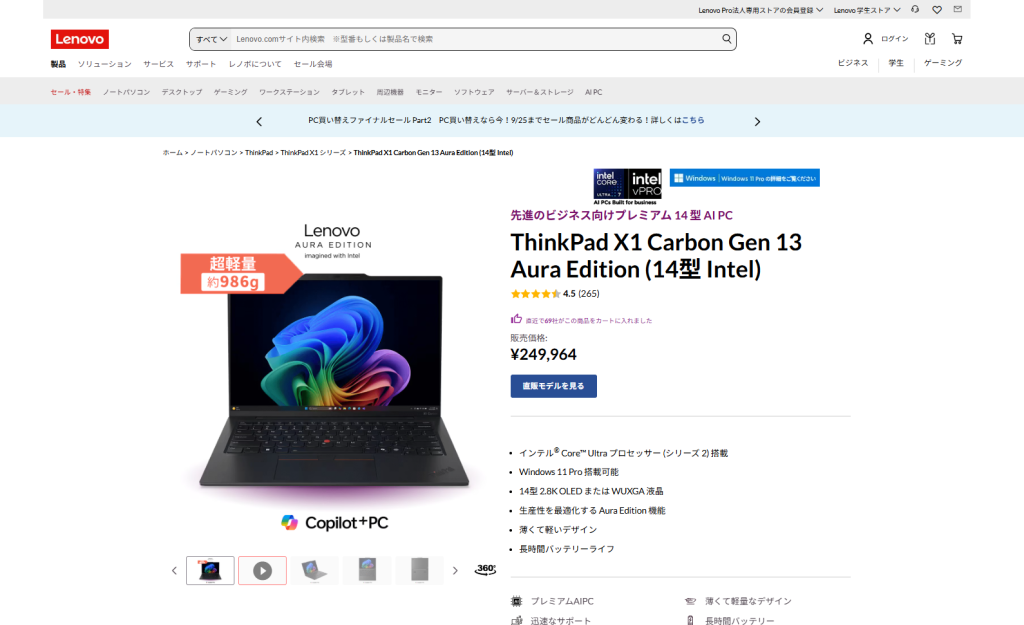The width and height of the screenshot is (1024, 625).
Task: Click the search input field
Action: click(x=475, y=39)
